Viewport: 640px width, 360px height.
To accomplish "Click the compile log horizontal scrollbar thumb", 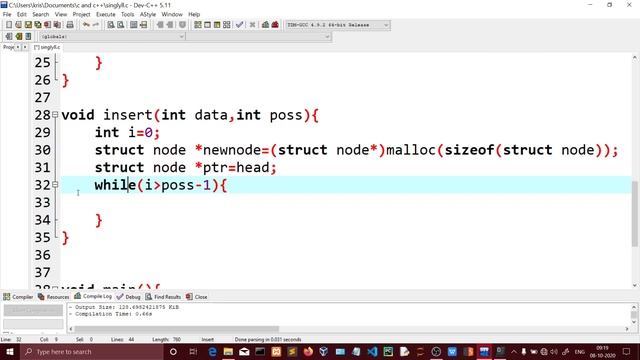I will (176, 329).
